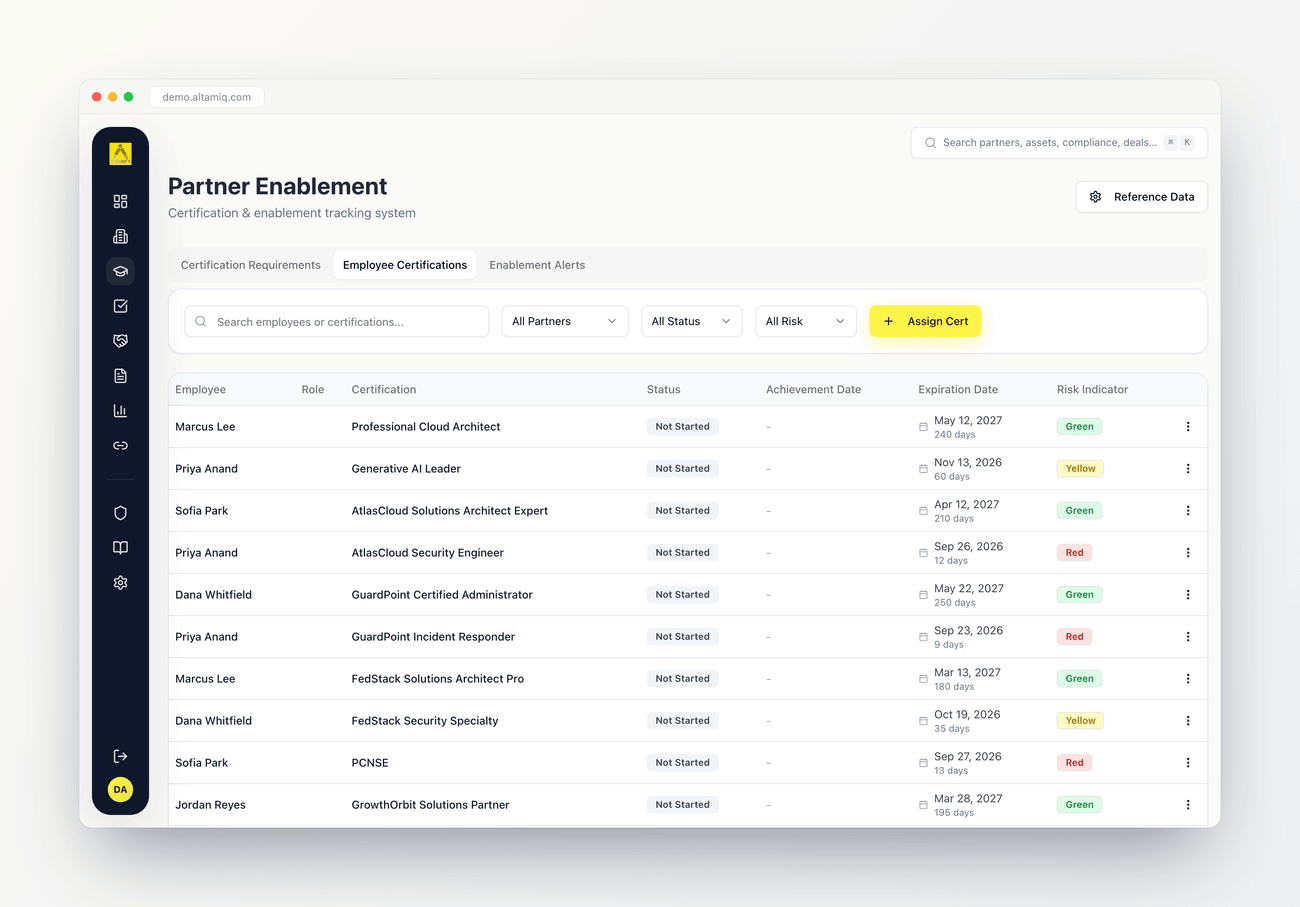Click the Achievement Date column header
1300x907 pixels.
tap(813, 390)
